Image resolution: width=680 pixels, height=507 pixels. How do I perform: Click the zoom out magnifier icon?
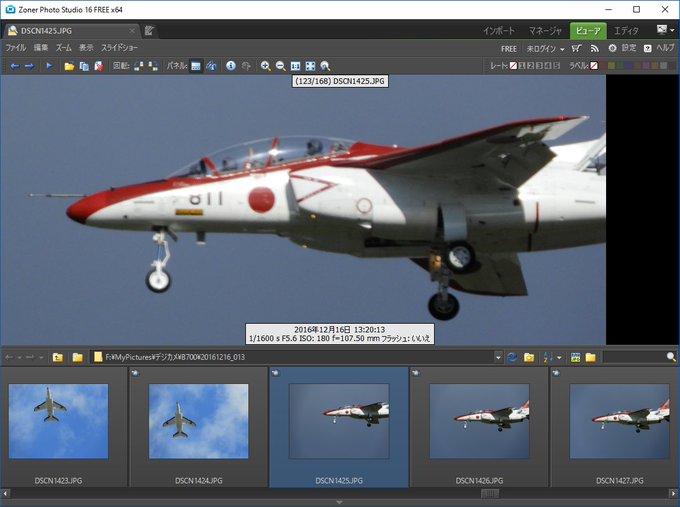tap(281, 66)
